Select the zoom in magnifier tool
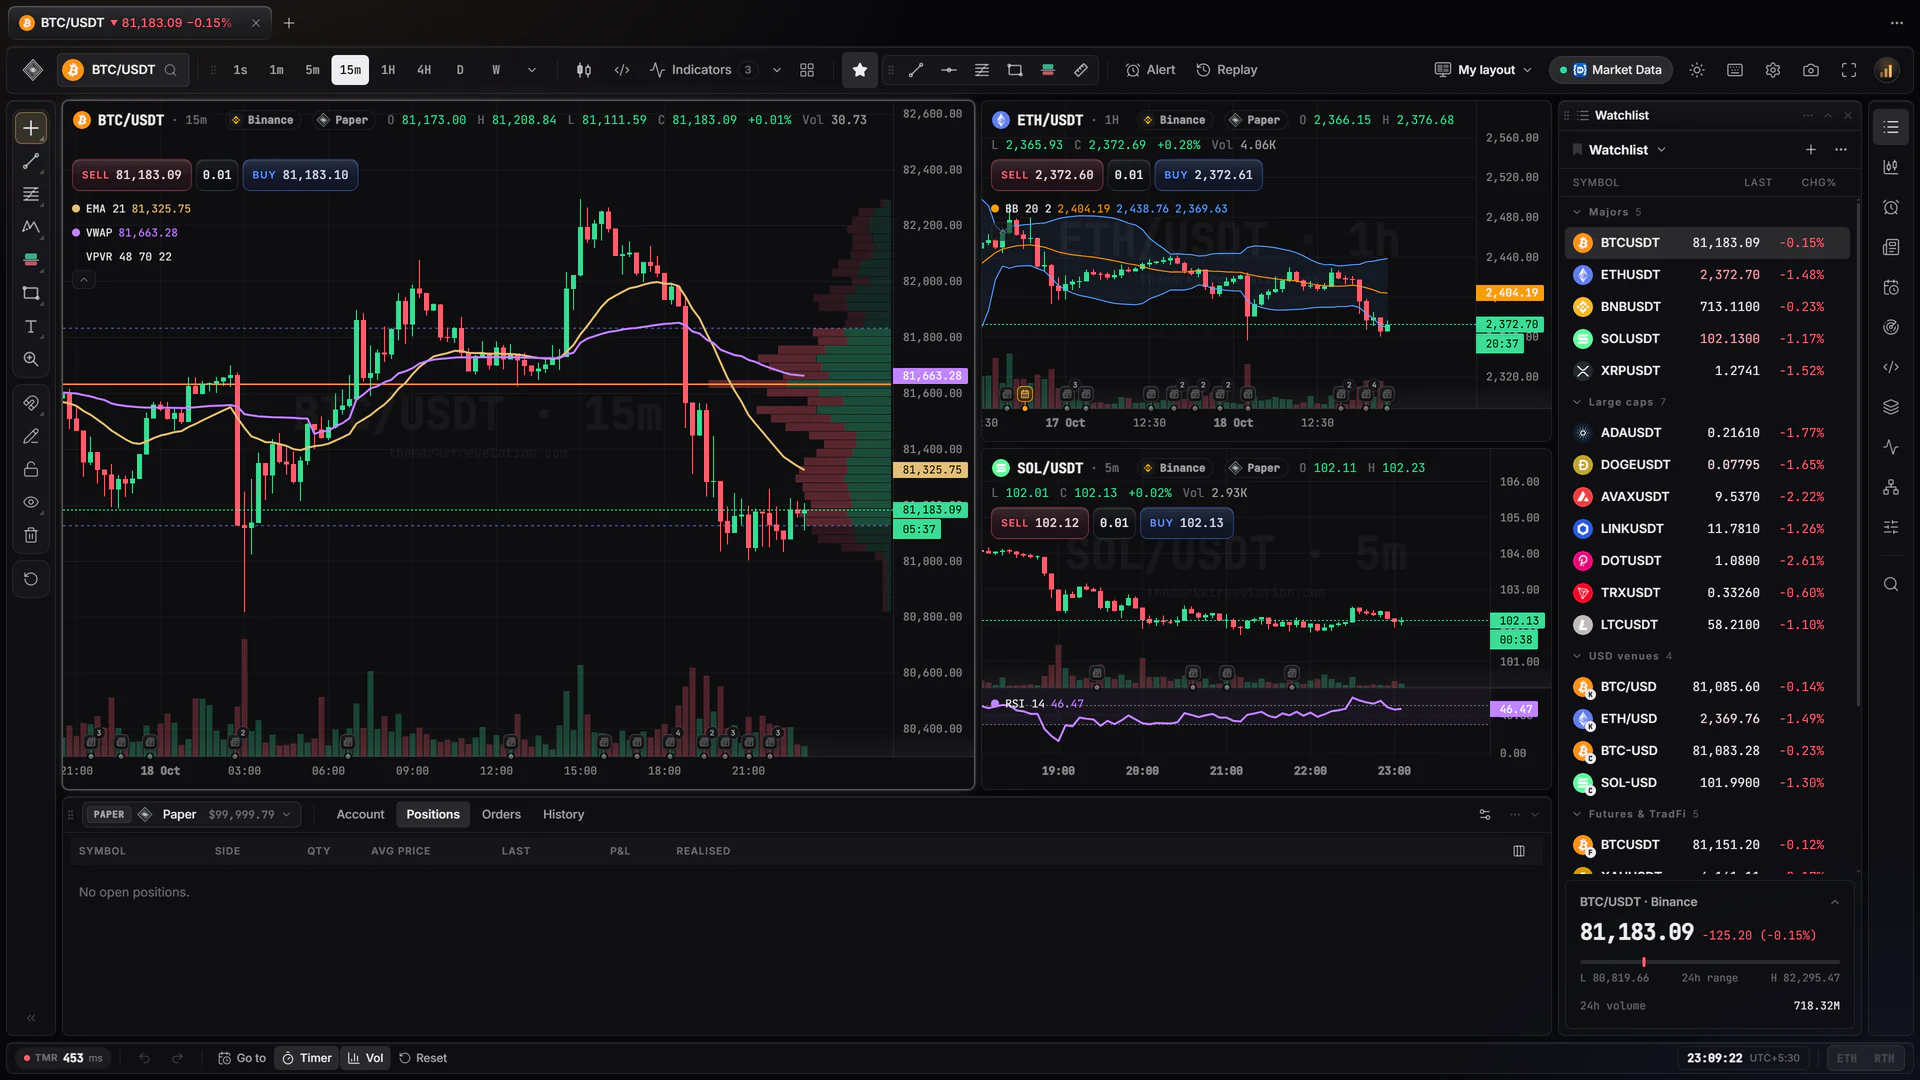1920x1080 pixels. [x=31, y=359]
